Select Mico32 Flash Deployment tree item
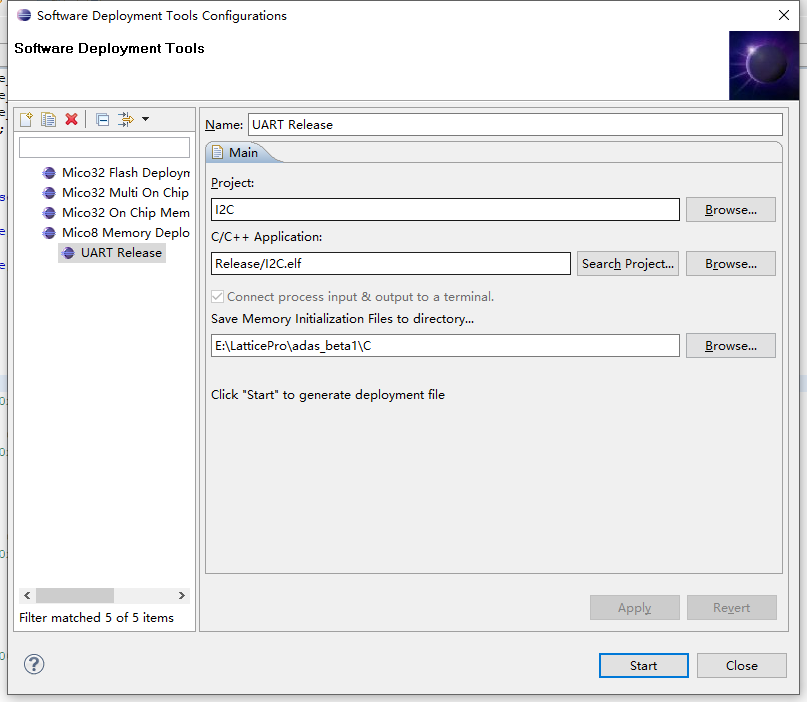 116,172
